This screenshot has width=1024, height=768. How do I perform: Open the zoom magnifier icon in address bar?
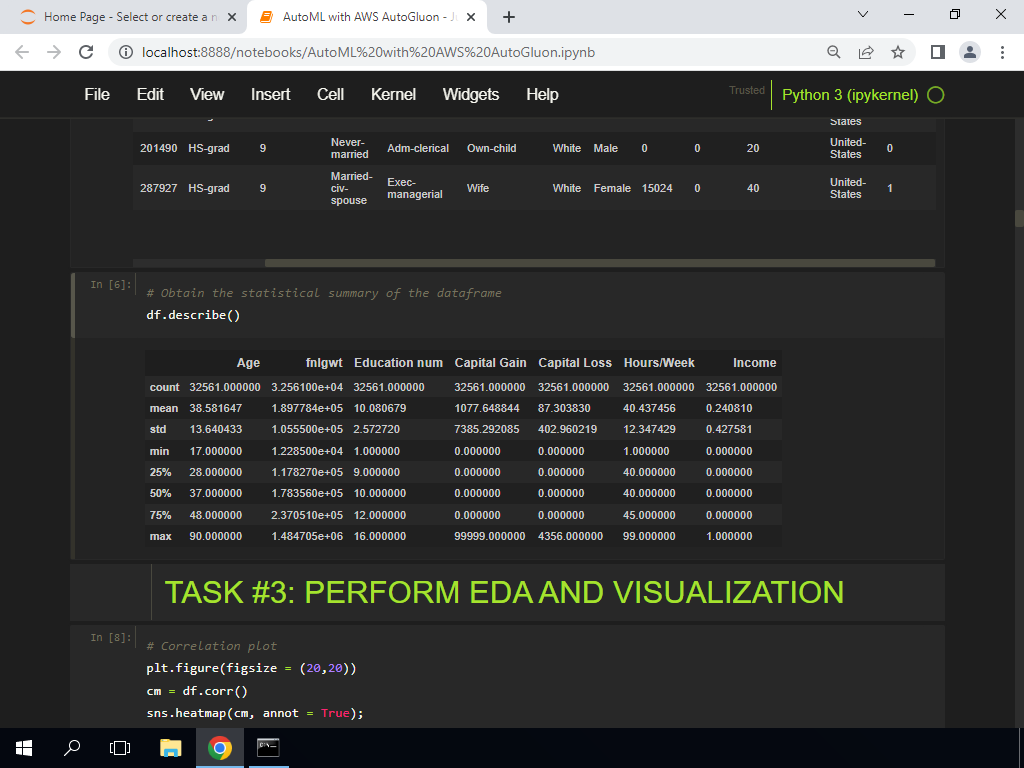pyautogui.click(x=833, y=52)
